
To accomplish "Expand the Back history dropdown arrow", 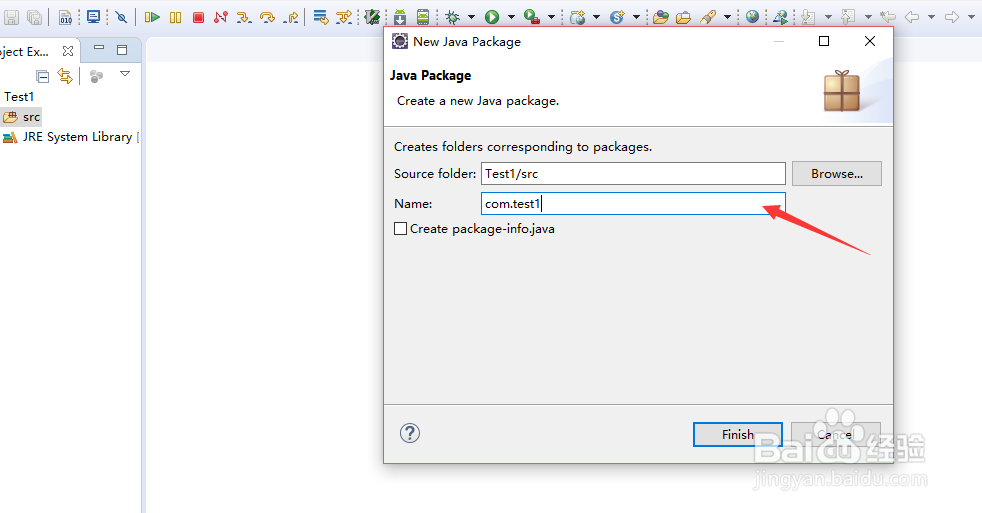I will (x=931, y=18).
